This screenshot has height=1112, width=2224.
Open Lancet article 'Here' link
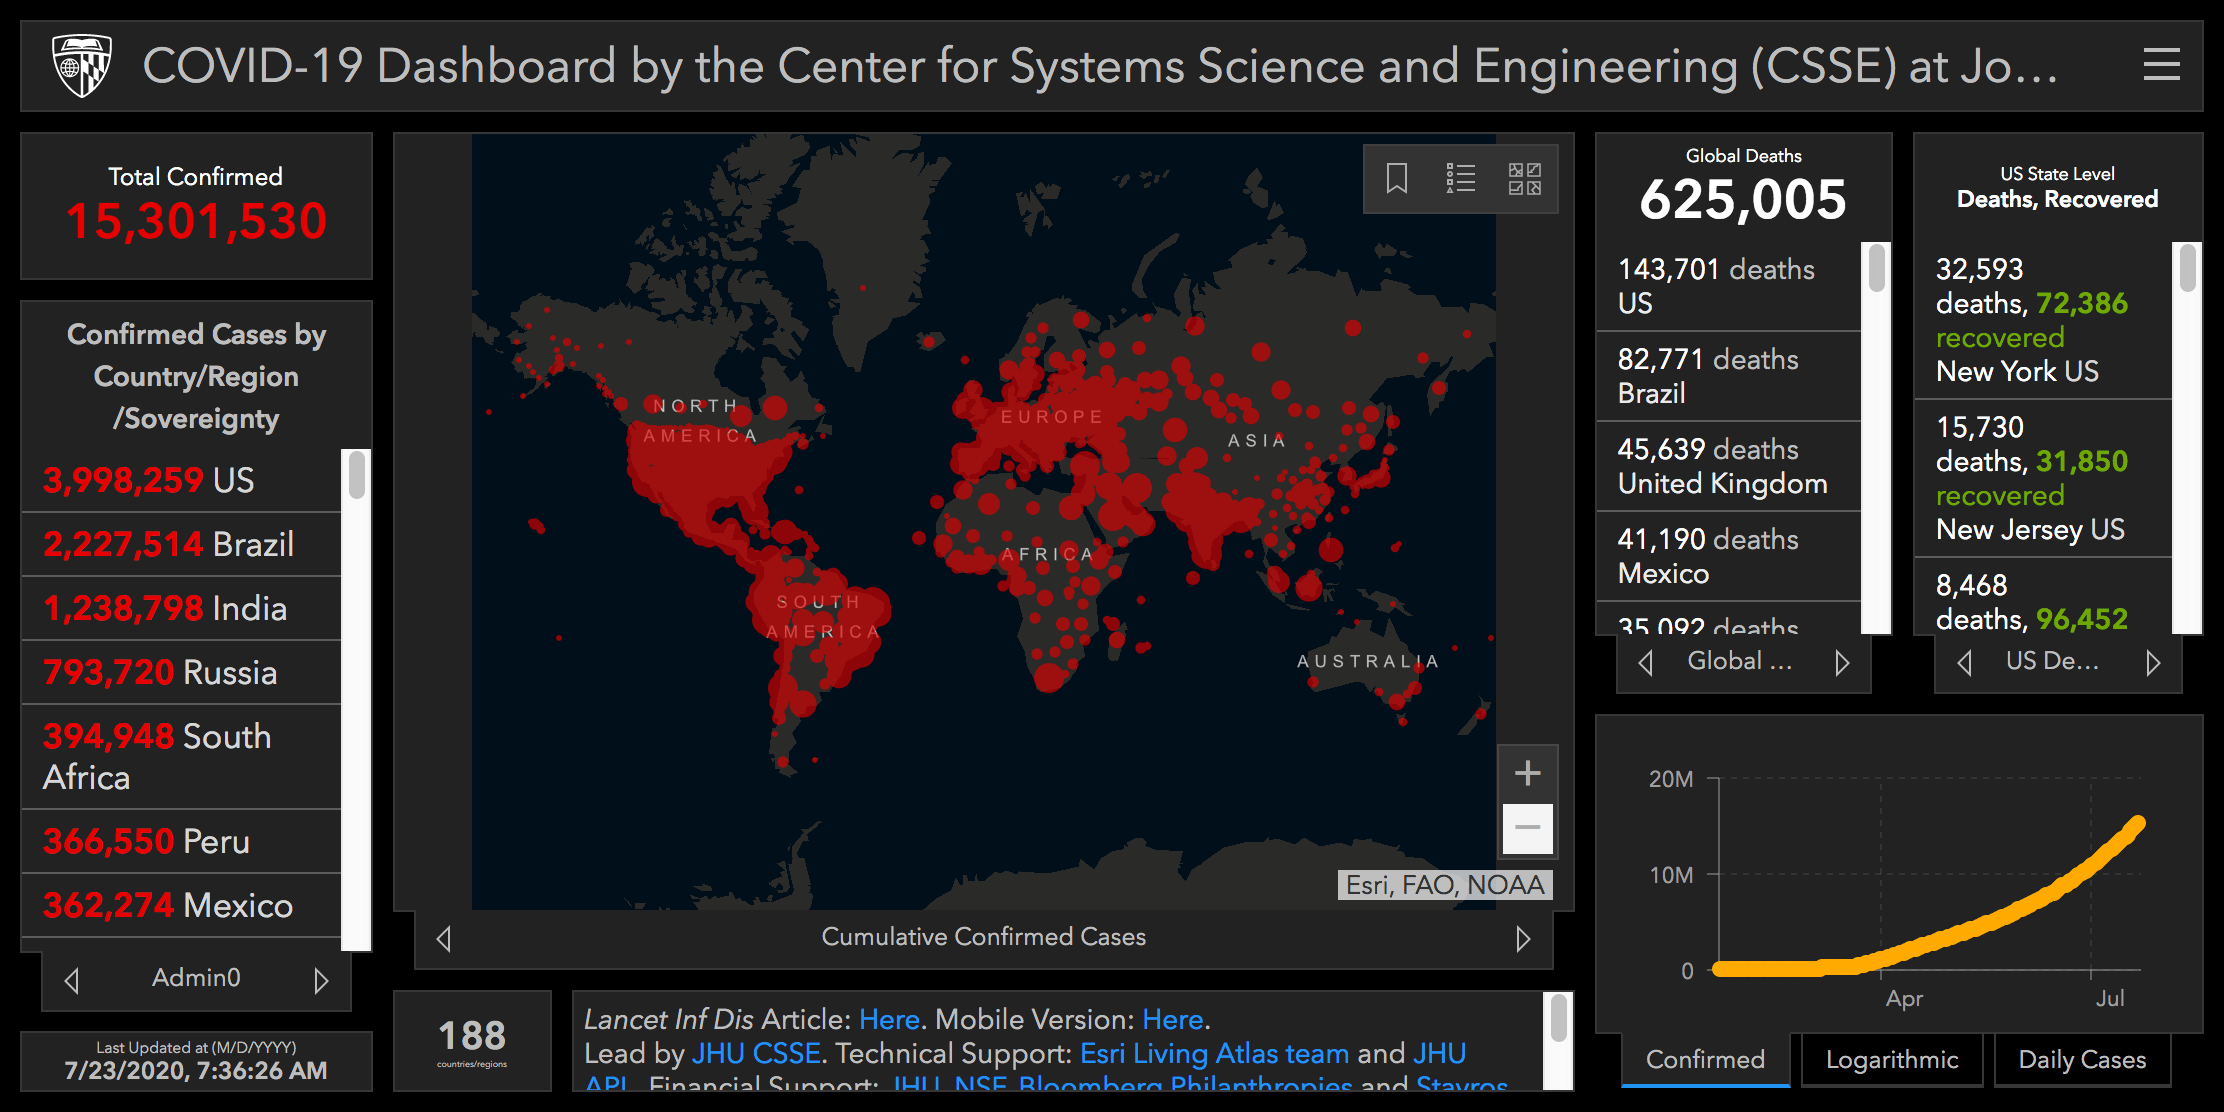889,1020
